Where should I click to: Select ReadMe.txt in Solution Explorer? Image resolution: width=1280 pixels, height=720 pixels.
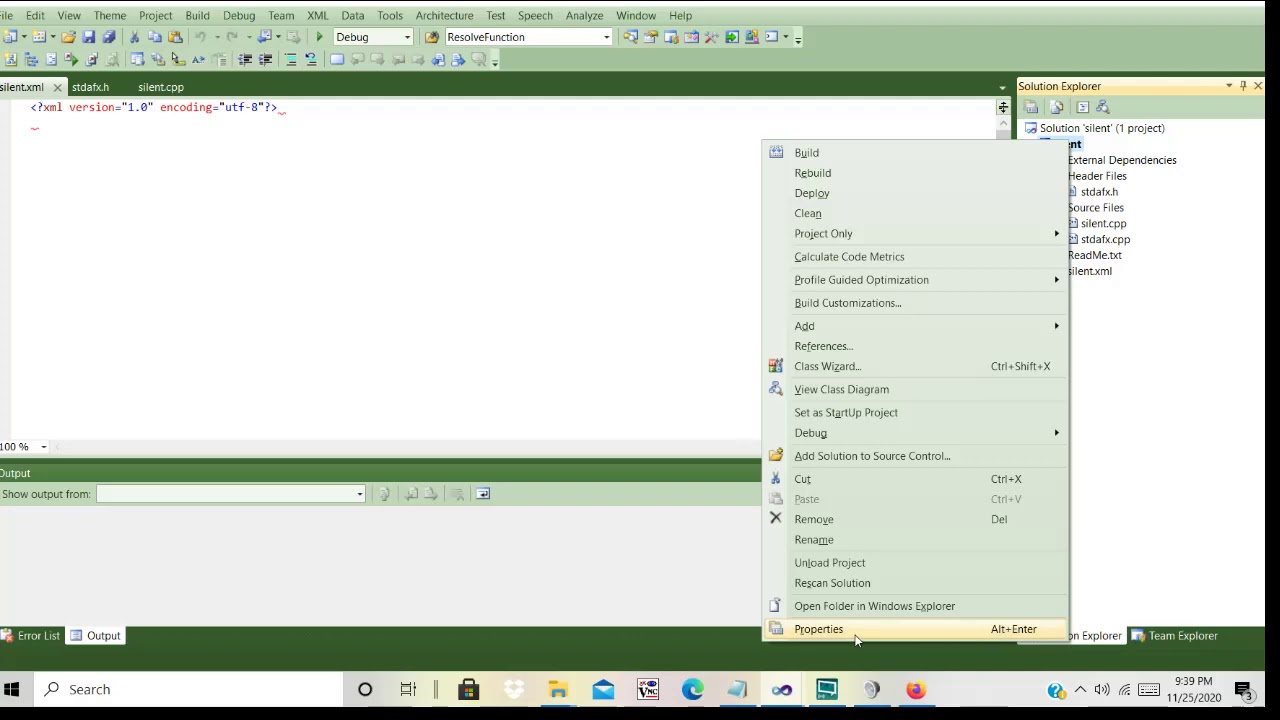(x=1095, y=255)
